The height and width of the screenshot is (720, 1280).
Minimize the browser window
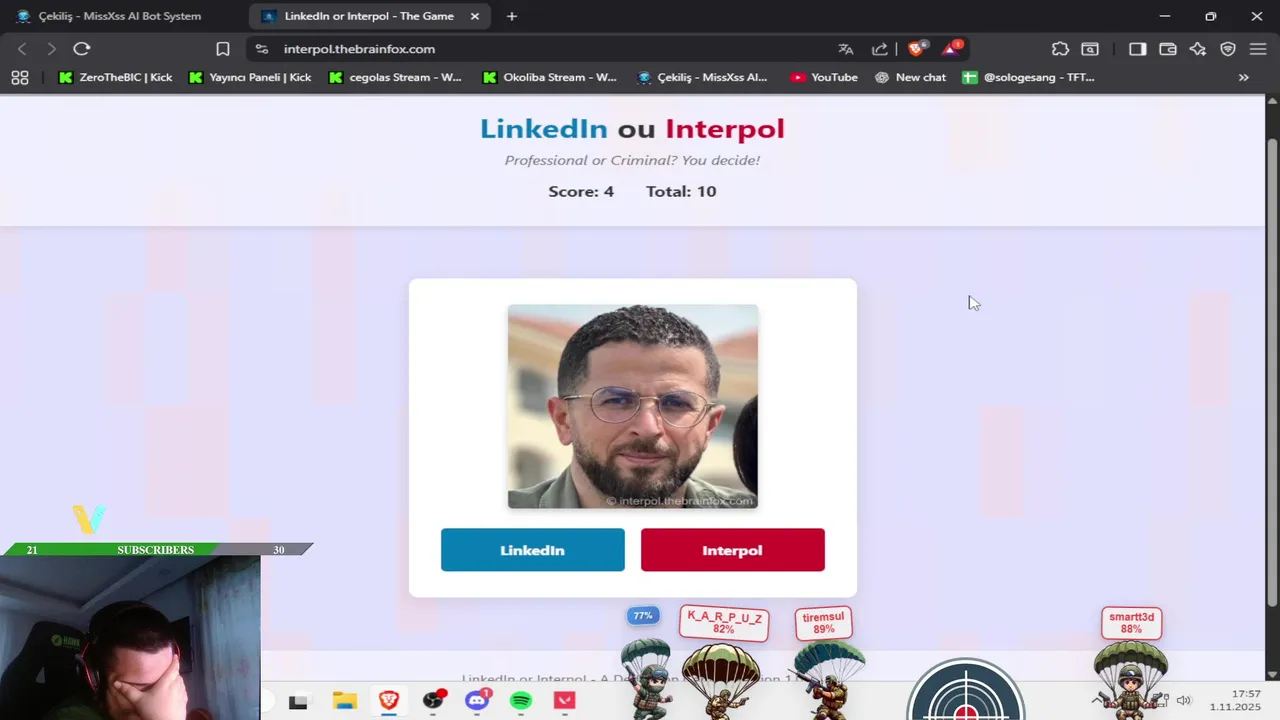[1164, 16]
